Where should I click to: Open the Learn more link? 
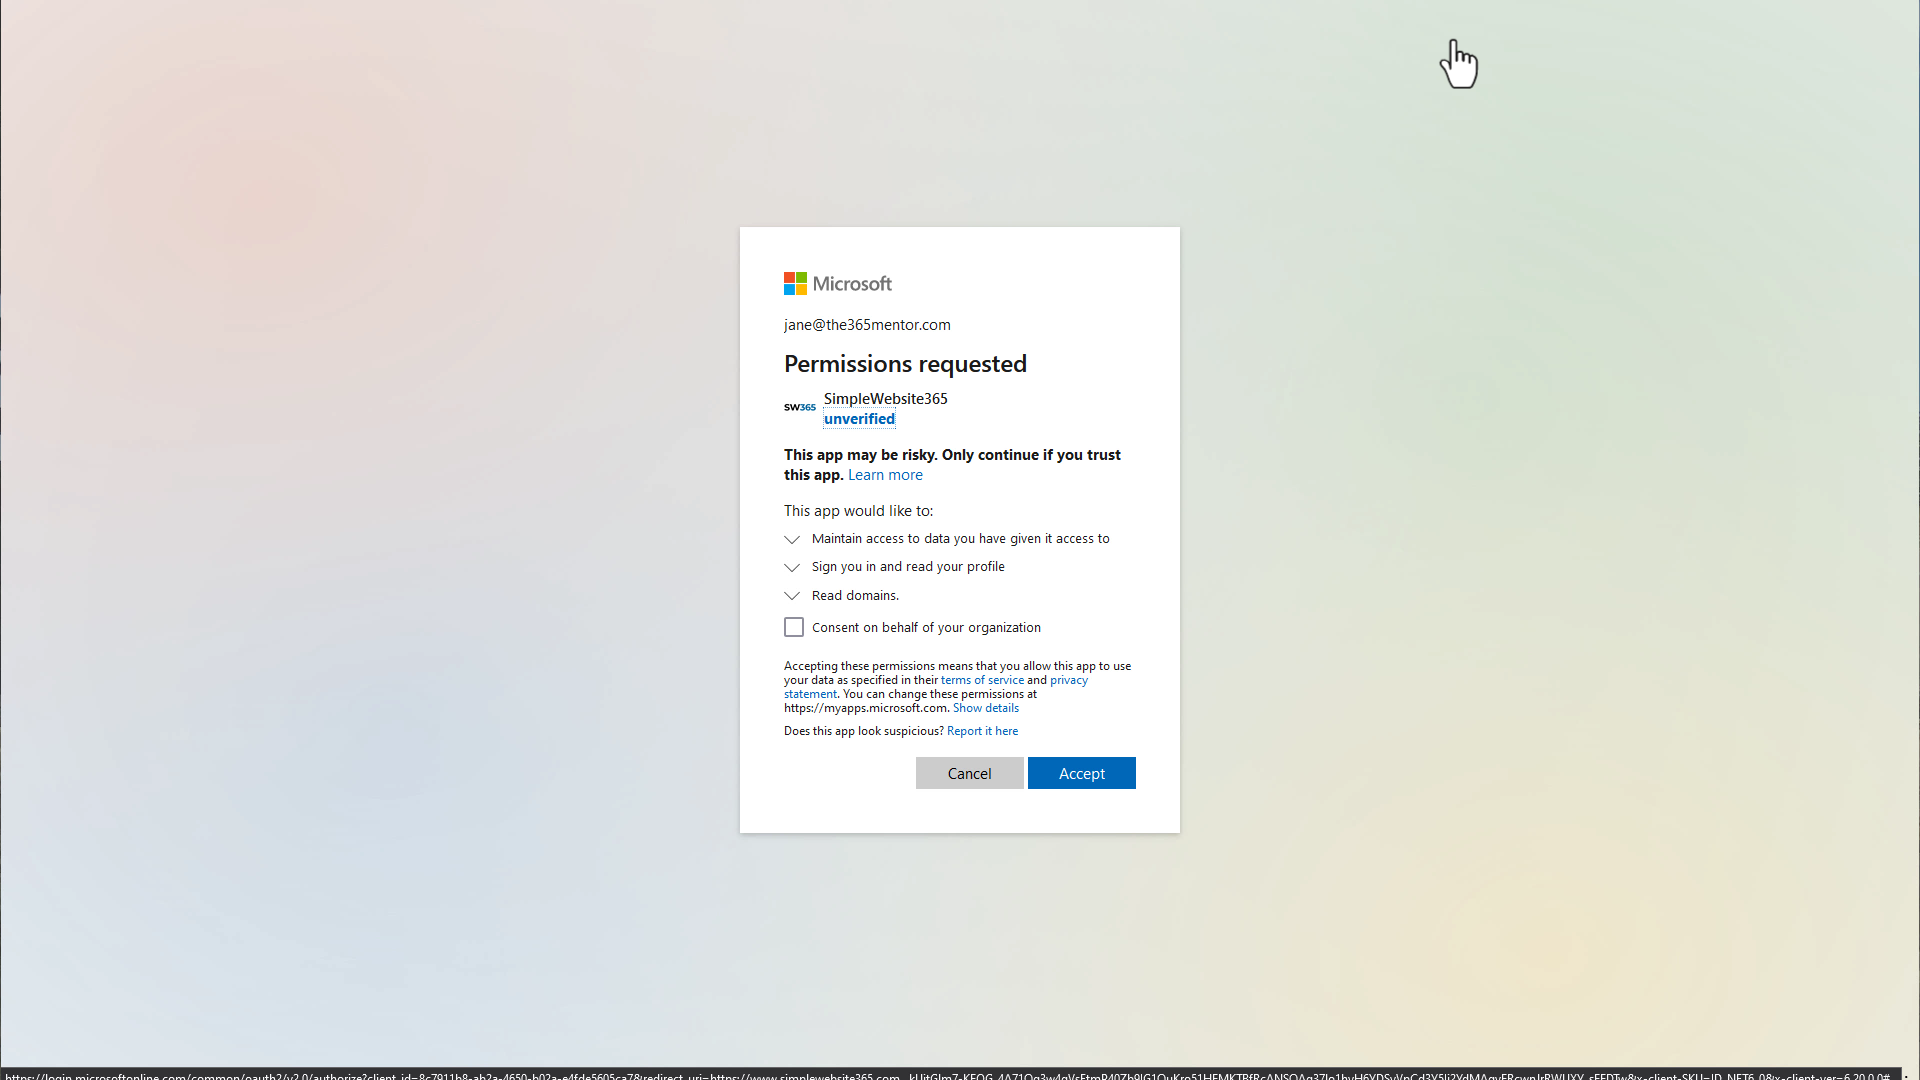click(x=885, y=475)
